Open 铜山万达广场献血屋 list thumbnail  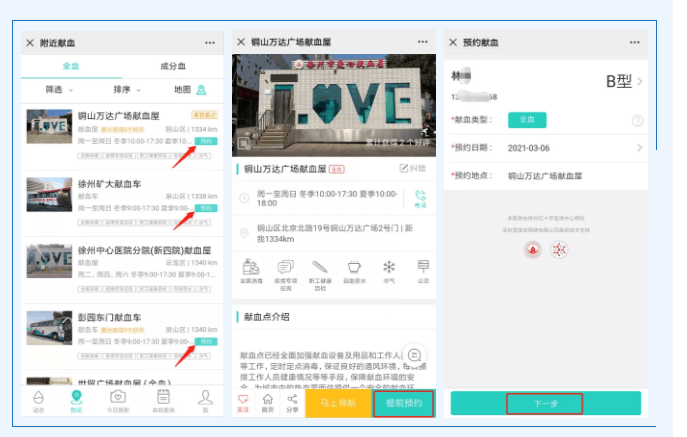49,126
